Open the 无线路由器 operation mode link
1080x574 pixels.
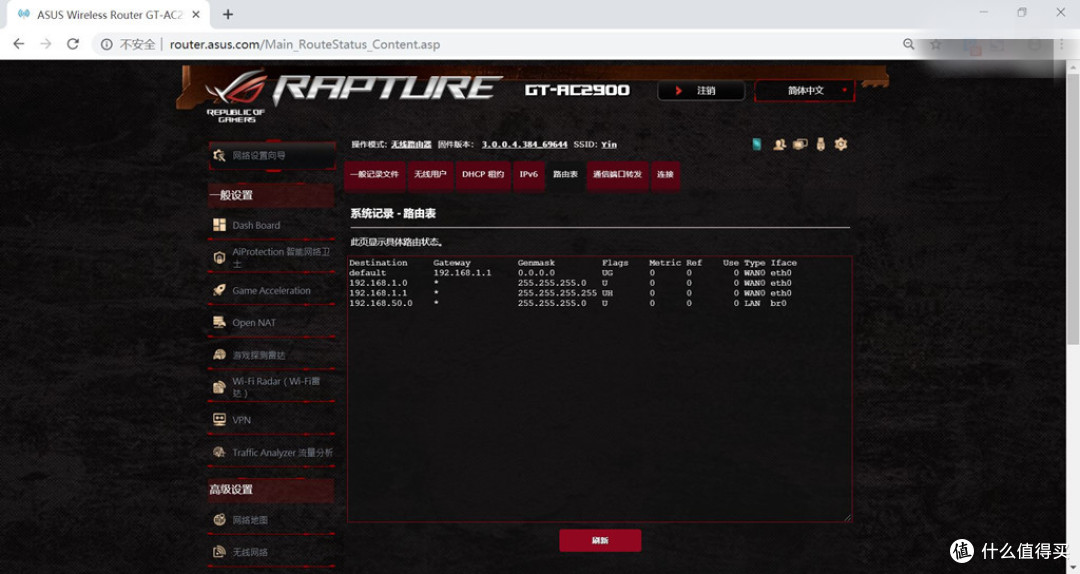(411, 144)
